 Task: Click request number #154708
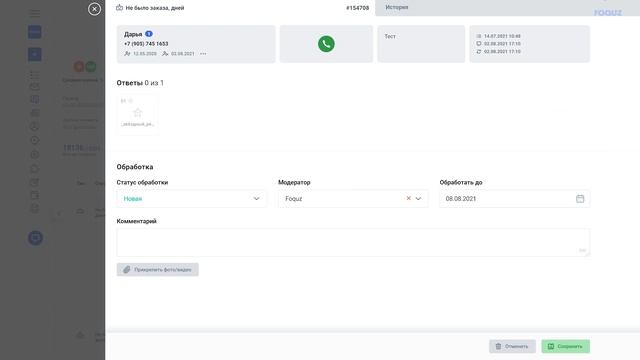pyautogui.click(x=358, y=8)
